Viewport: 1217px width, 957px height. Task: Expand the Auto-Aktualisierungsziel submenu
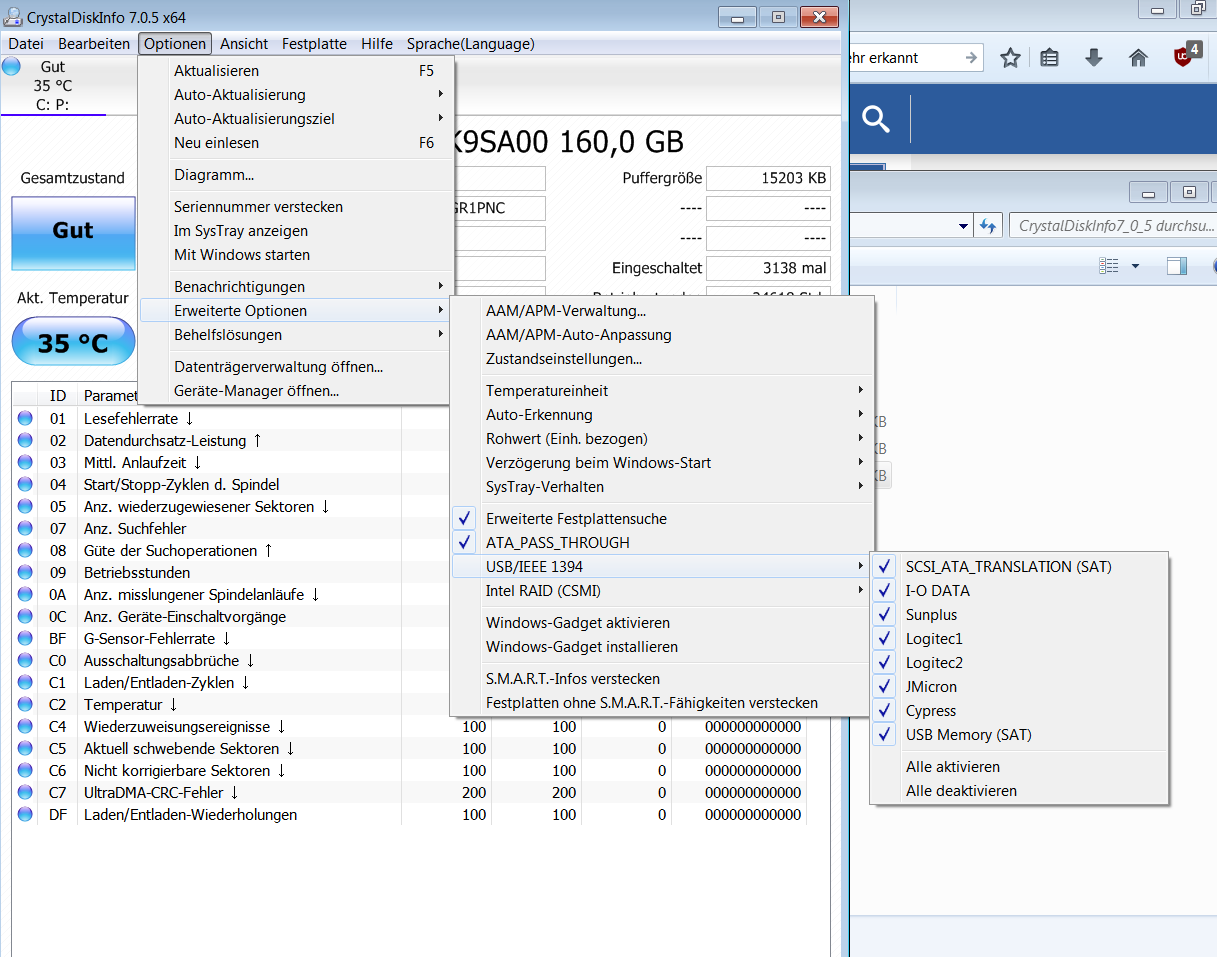point(296,118)
